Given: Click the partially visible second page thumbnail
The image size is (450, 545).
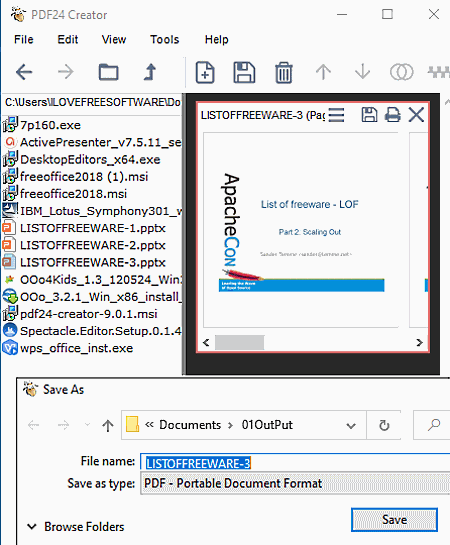Looking at the screenshot, I should tap(419, 230).
